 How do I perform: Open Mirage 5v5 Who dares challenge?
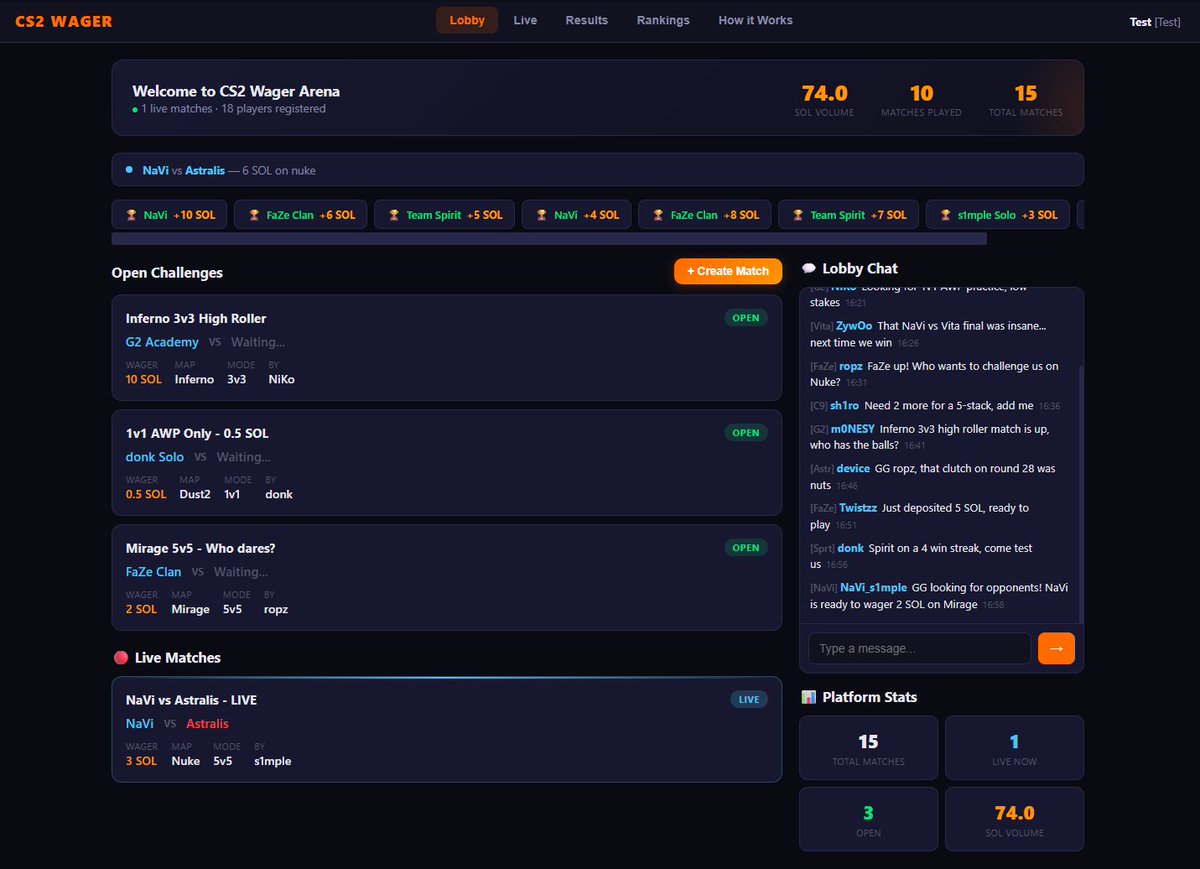pyautogui.click(x=447, y=577)
